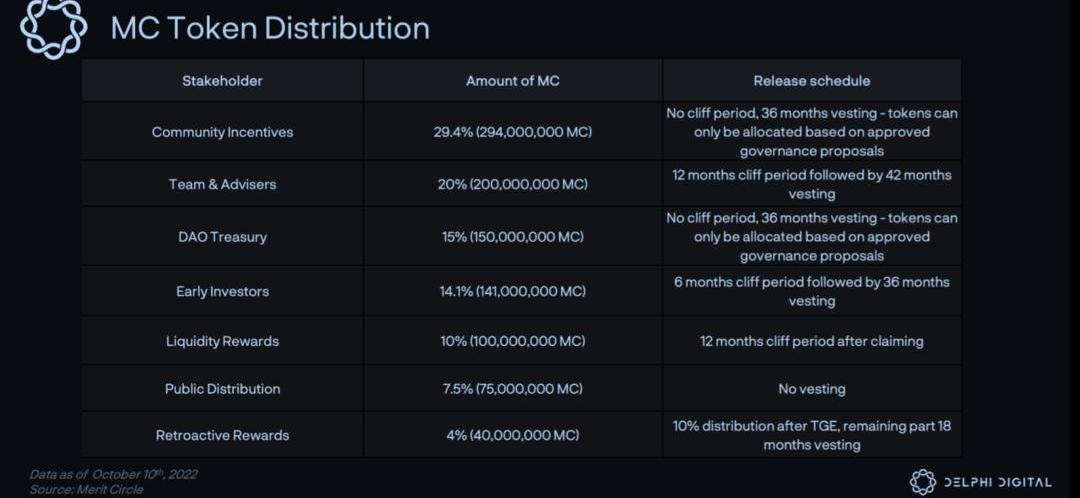Click the 29.4% (294,000,000 MC) amount cell

pyautogui.click(x=513, y=132)
